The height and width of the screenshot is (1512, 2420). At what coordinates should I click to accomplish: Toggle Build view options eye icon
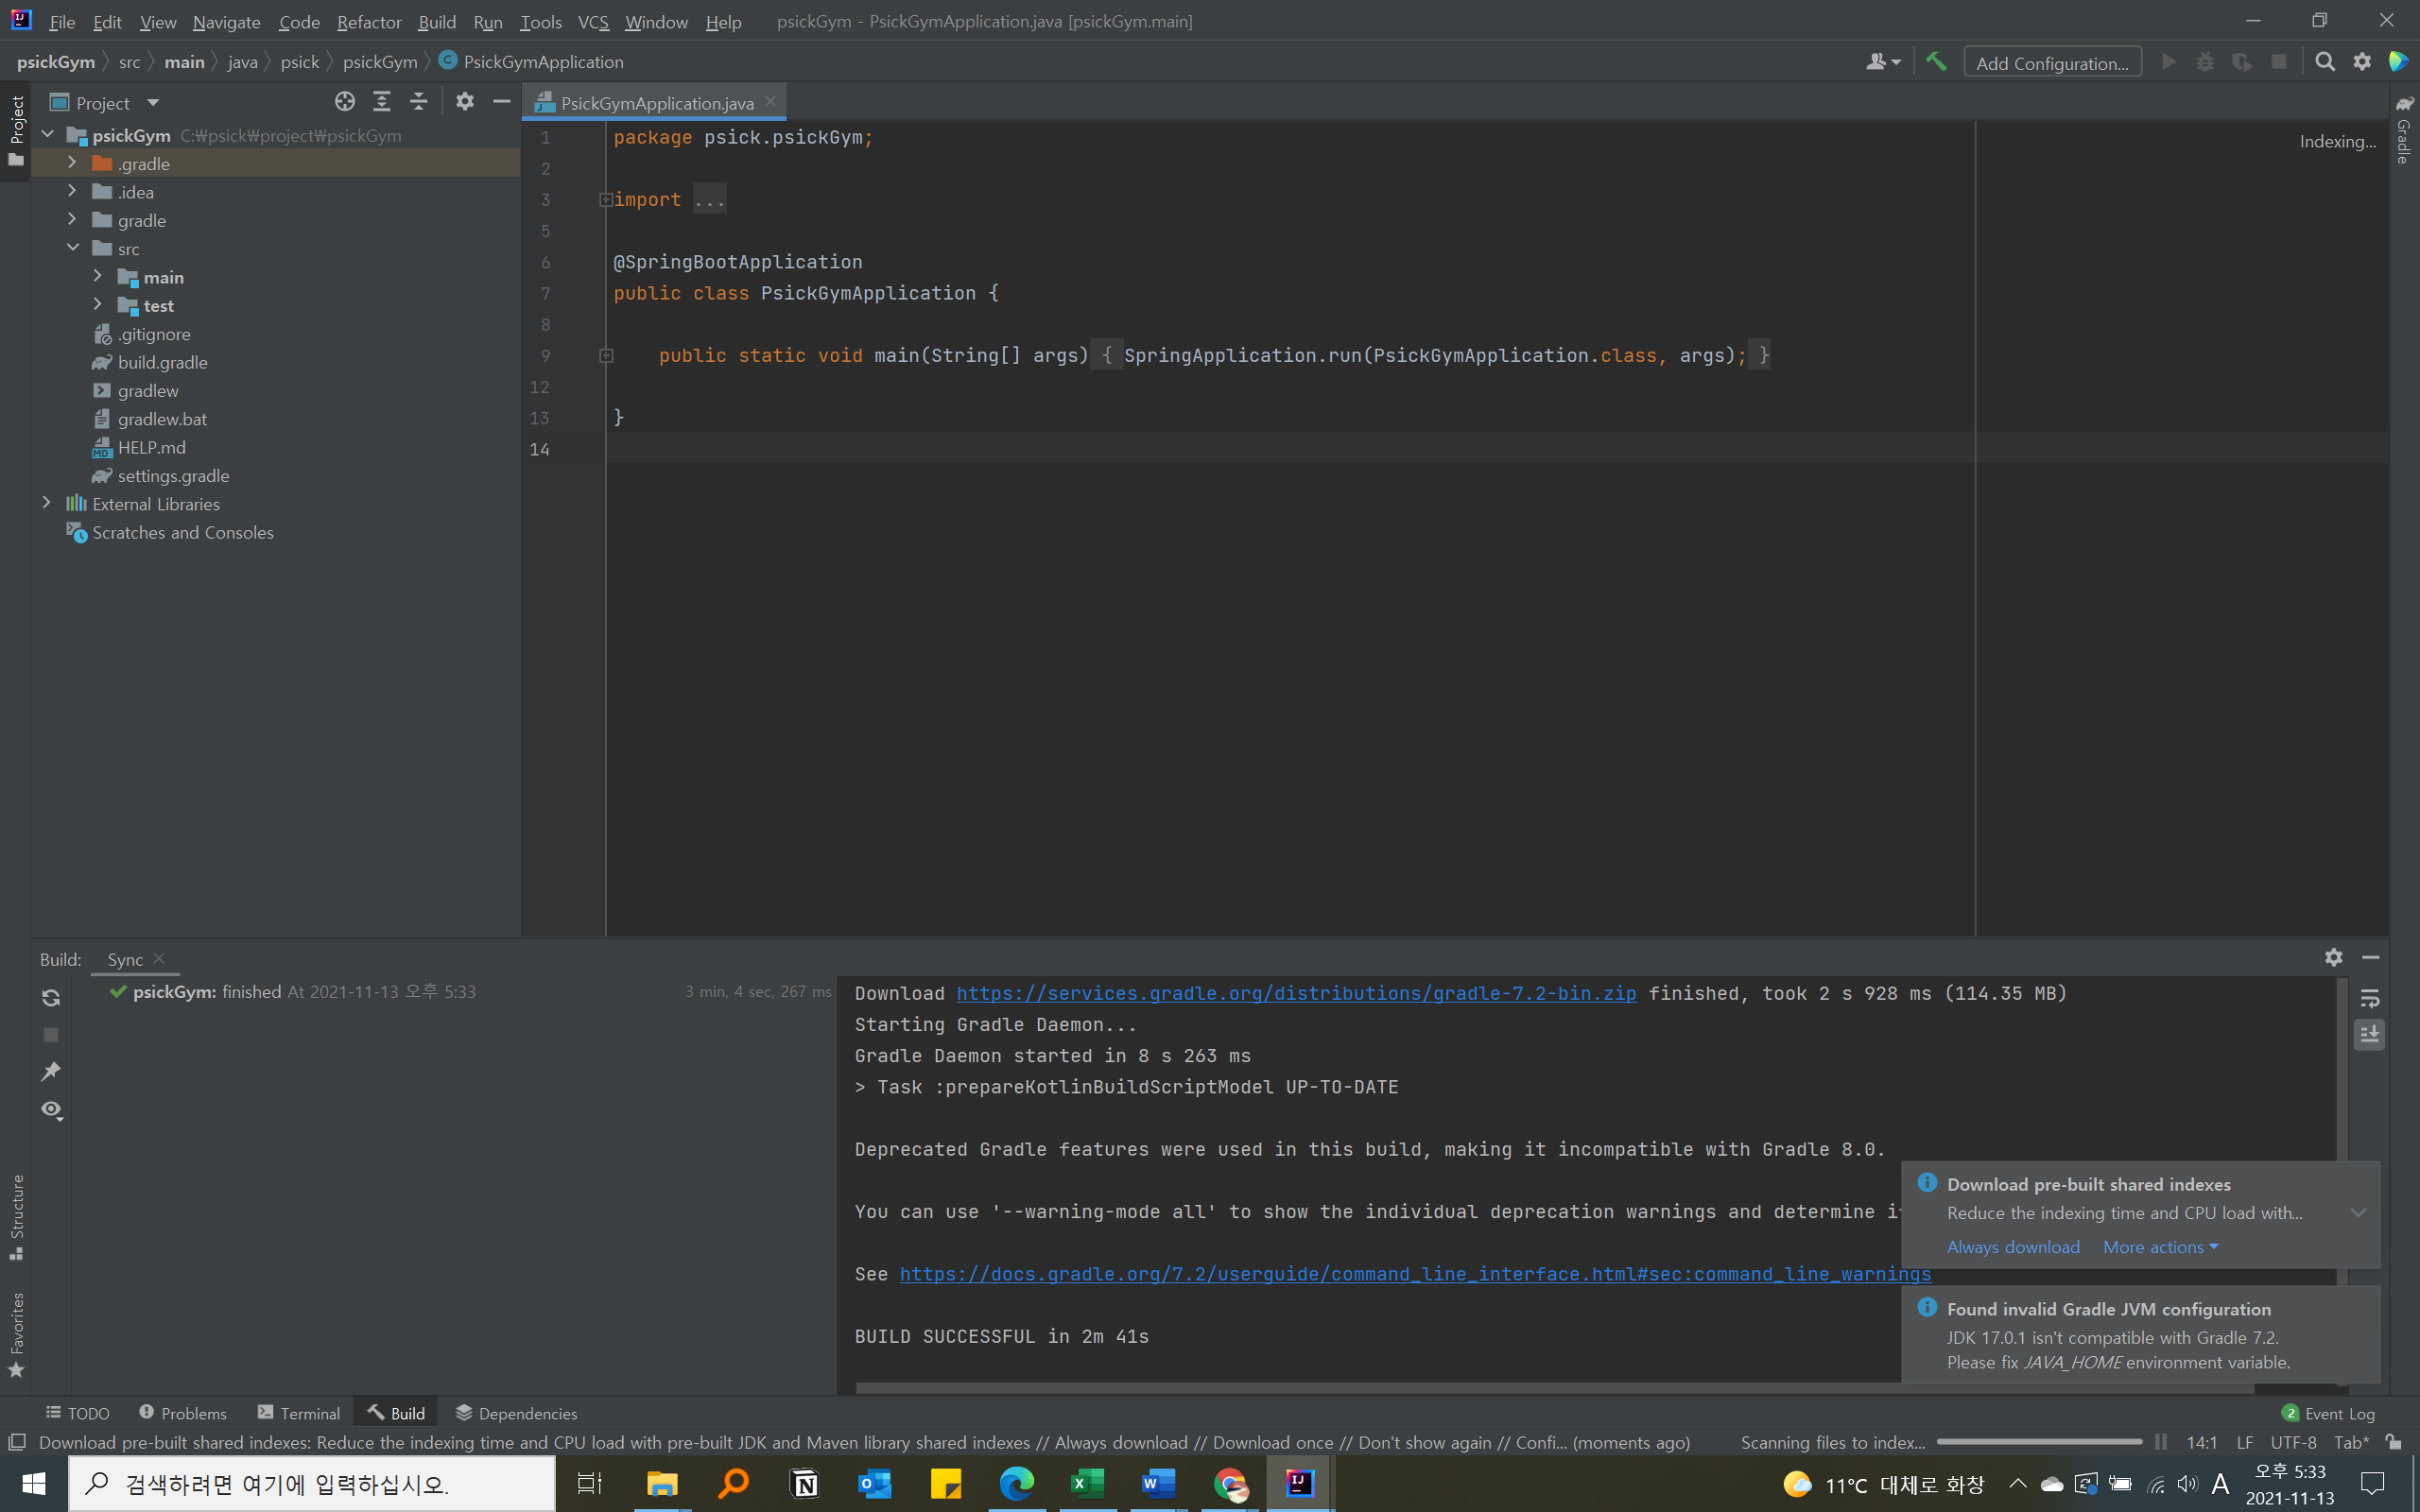(x=51, y=1110)
